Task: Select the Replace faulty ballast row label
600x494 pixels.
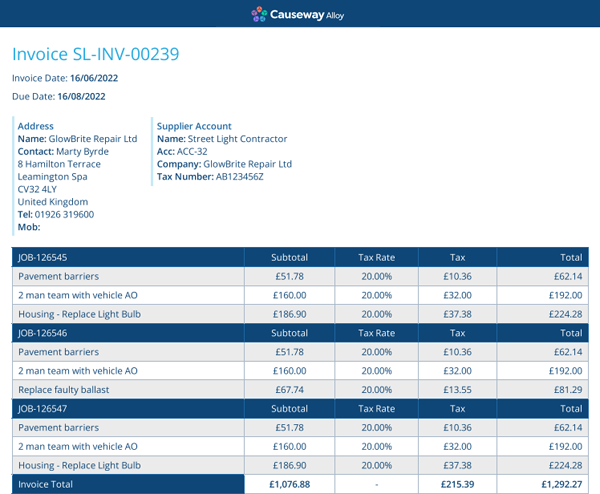Action: [x=64, y=390]
